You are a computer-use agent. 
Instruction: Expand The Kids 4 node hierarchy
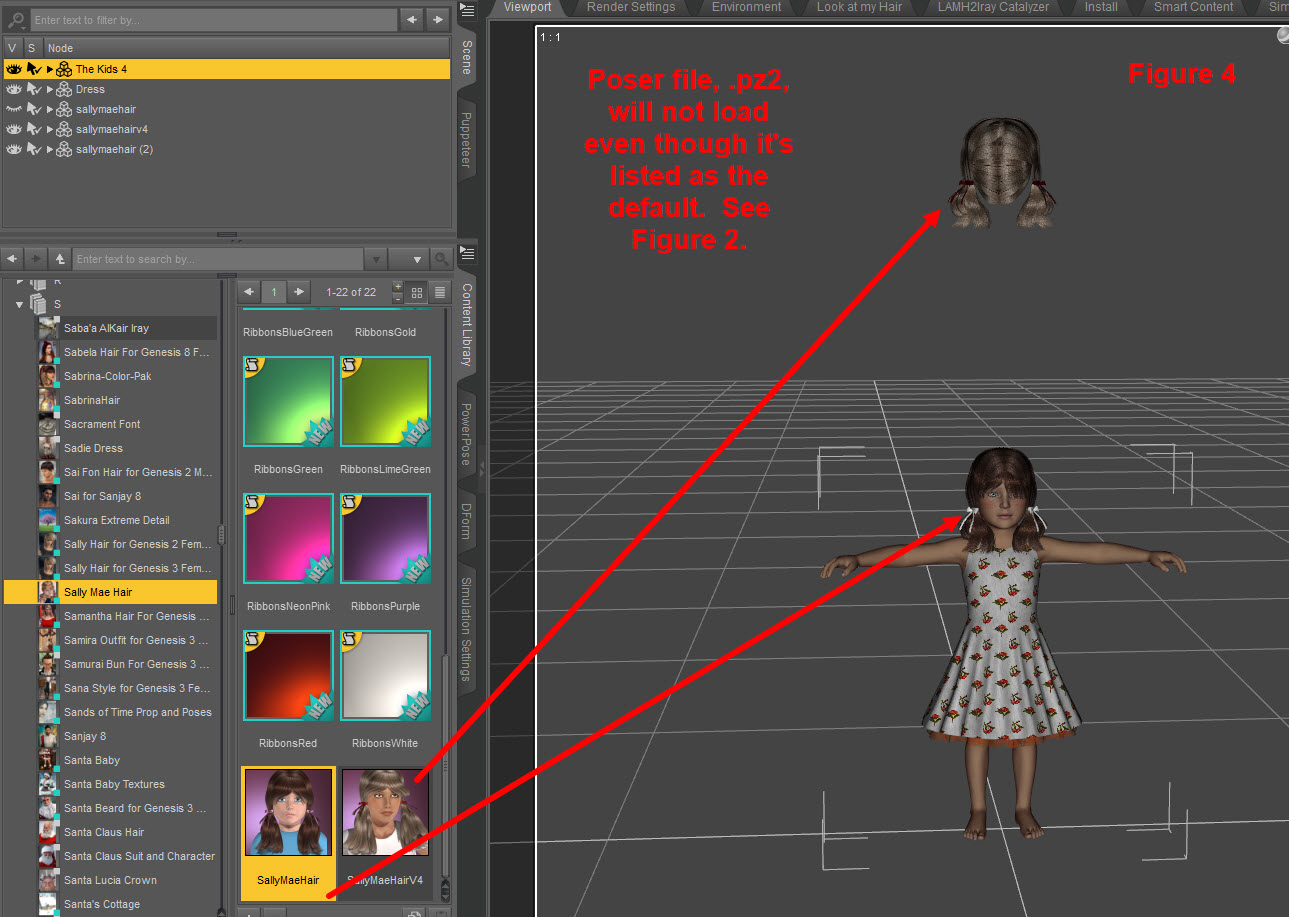click(50, 69)
